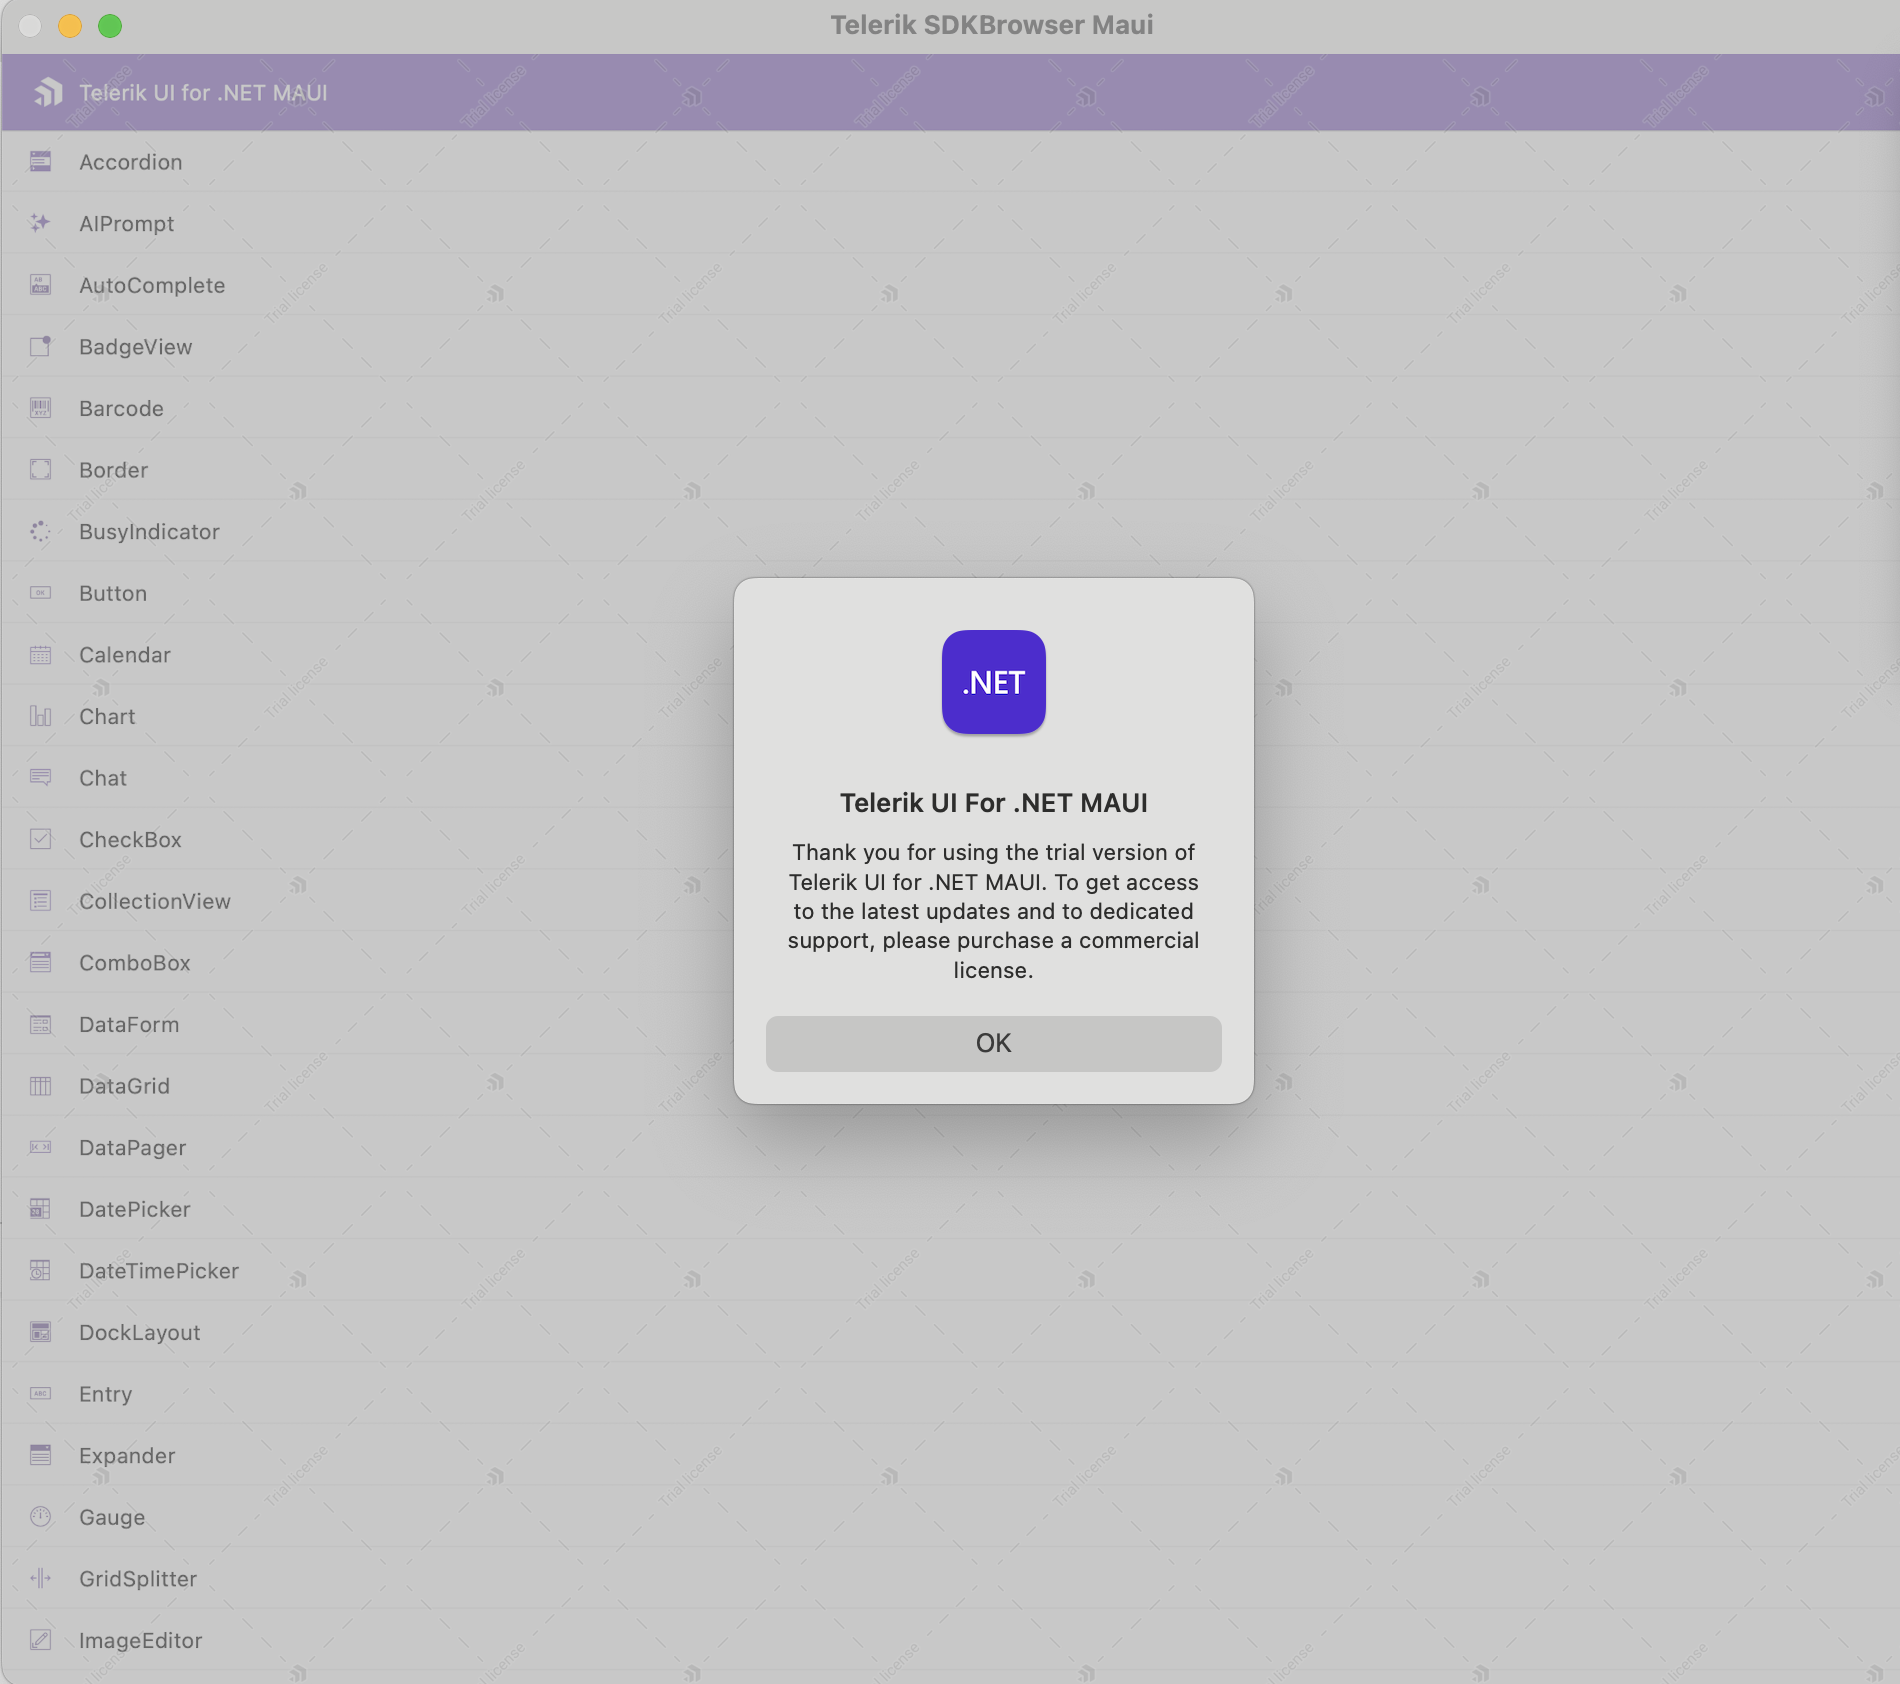1900x1684 pixels.
Task: Click OK to dismiss the trial dialog
Action: [x=993, y=1043]
